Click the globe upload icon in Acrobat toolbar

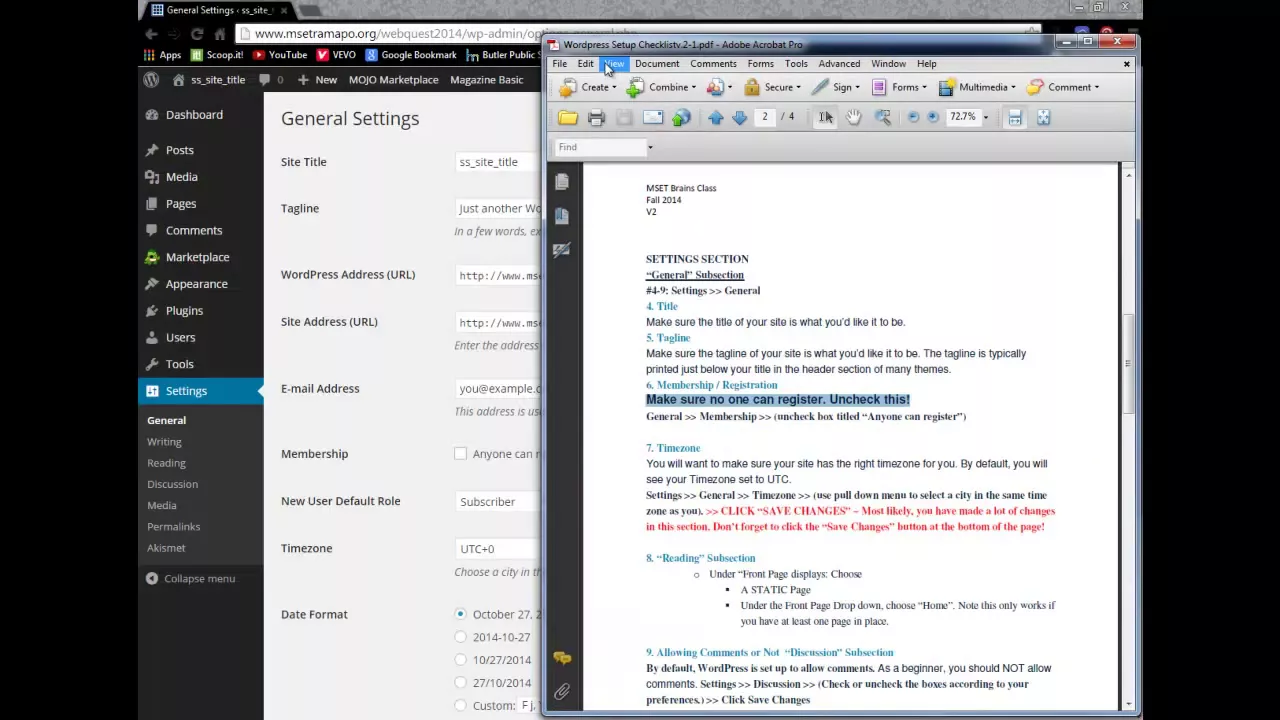coord(681,118)
